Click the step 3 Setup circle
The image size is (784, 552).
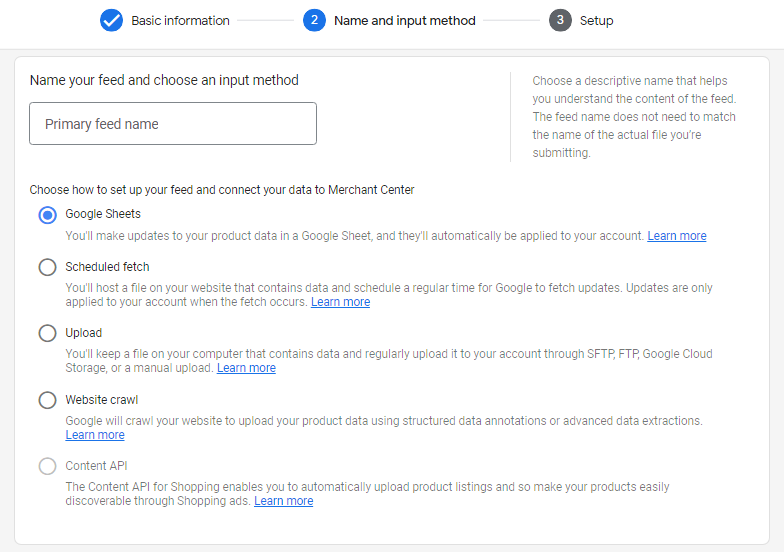pos(560,20)
